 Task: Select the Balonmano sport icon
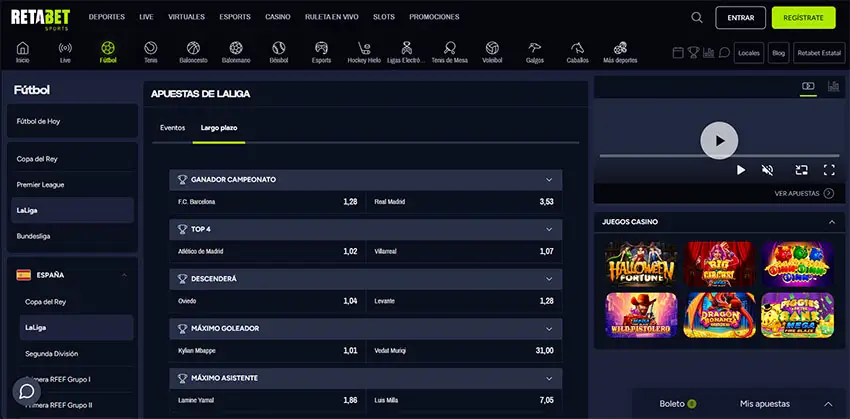236,48
